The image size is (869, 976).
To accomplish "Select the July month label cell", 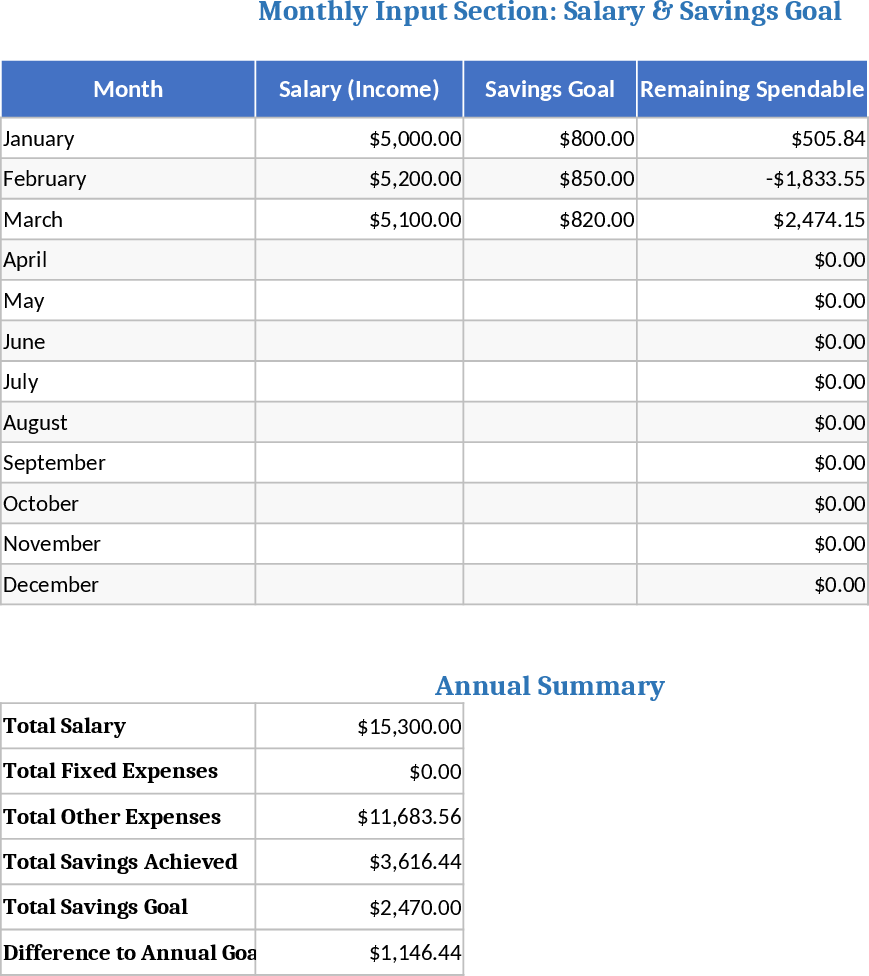I will tap(128, 382).
